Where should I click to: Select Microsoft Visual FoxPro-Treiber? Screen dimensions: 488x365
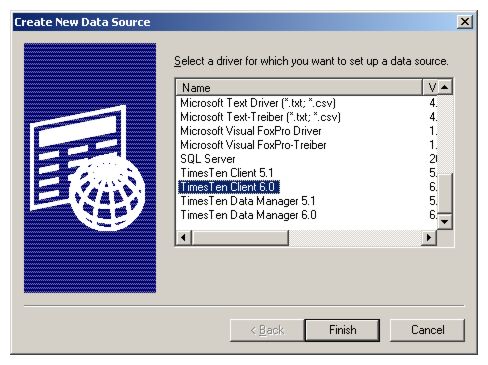pos(253,145)
